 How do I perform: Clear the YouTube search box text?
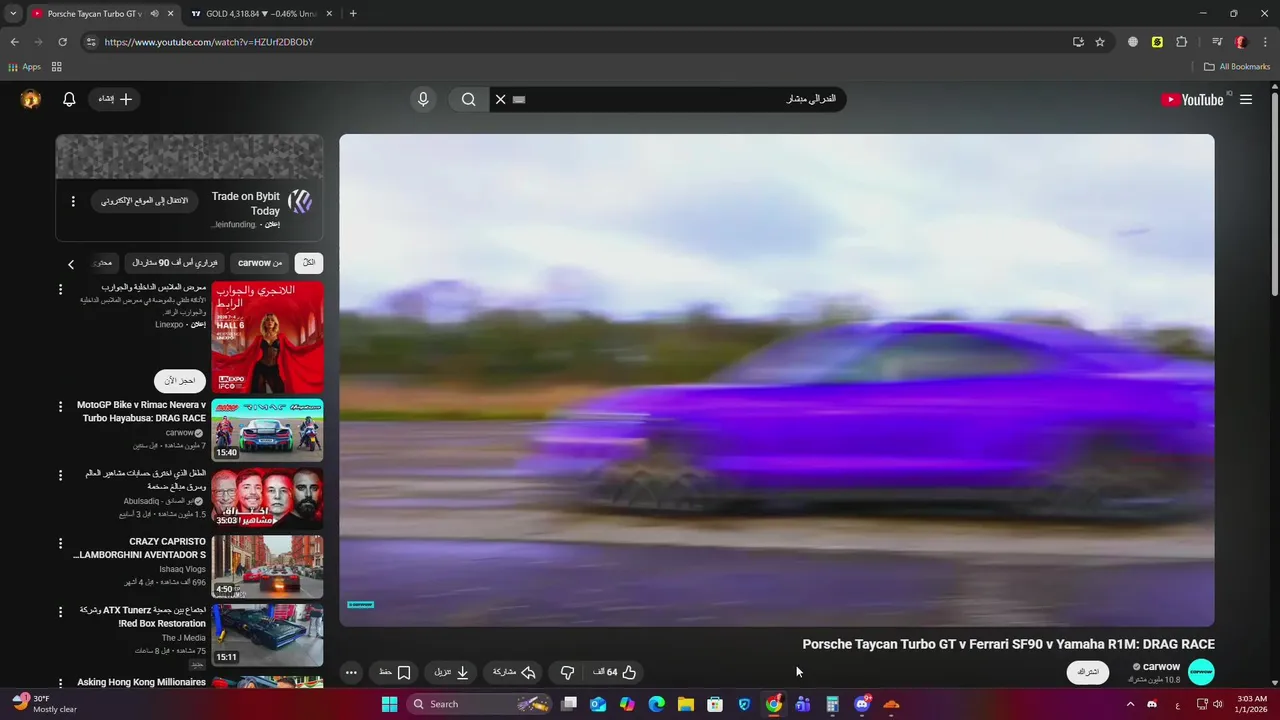pyautogui.click(x=500, y=99)
